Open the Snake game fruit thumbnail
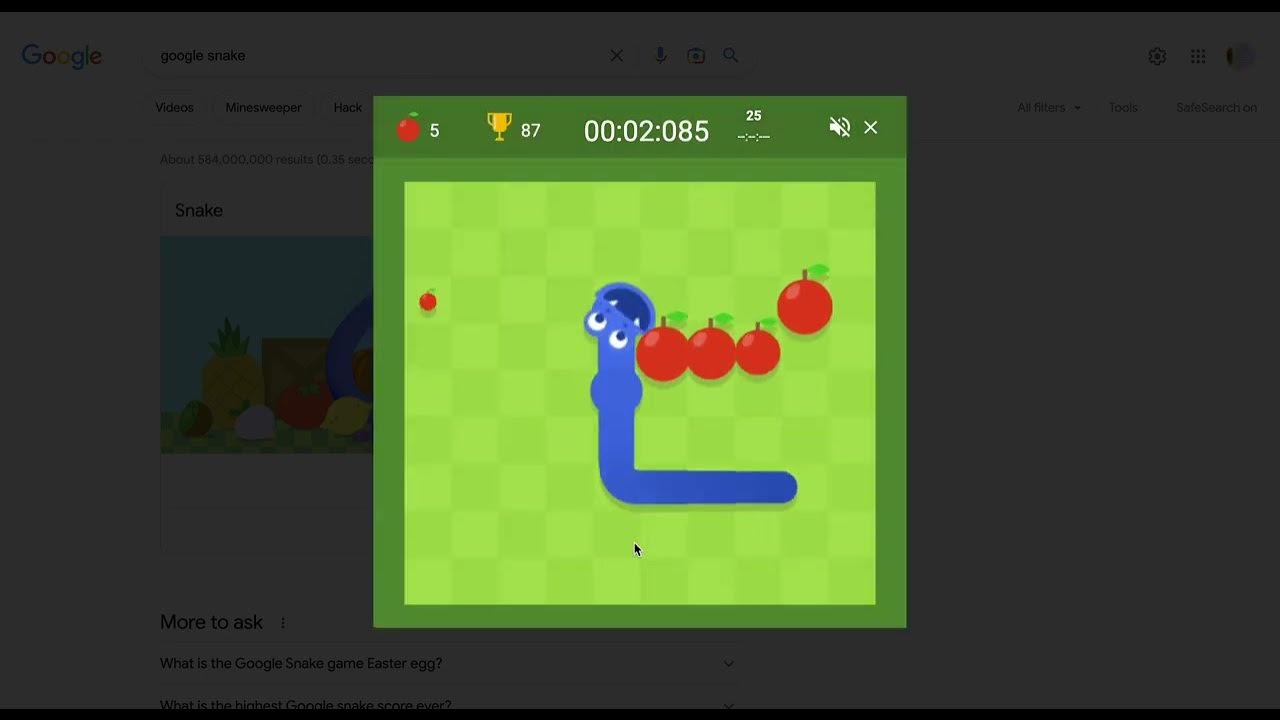This screenshot has width=1280, height=720. (x=267, y=344)
